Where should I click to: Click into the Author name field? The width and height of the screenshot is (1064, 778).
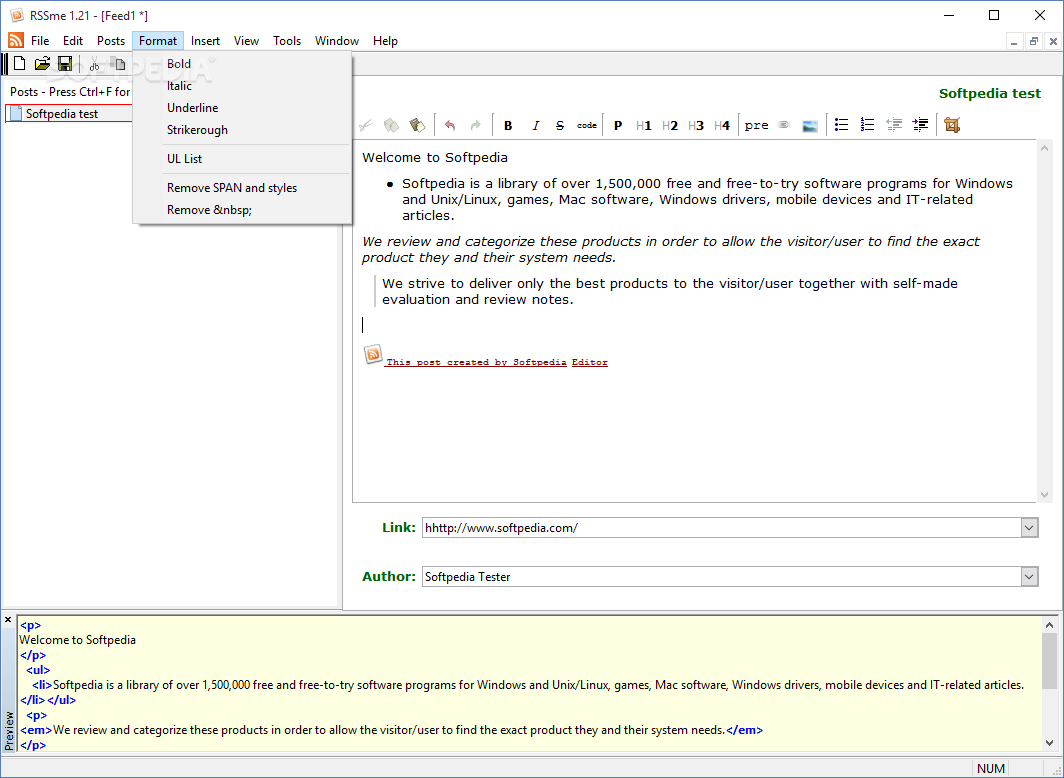coord(721,577)
